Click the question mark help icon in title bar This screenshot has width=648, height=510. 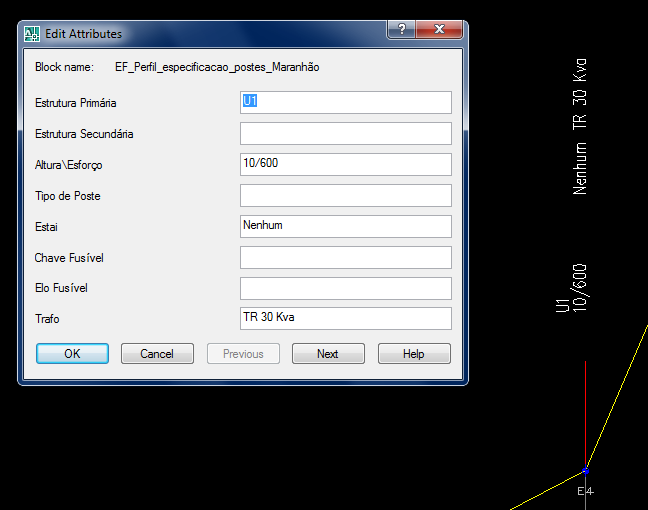coord(402,29)
